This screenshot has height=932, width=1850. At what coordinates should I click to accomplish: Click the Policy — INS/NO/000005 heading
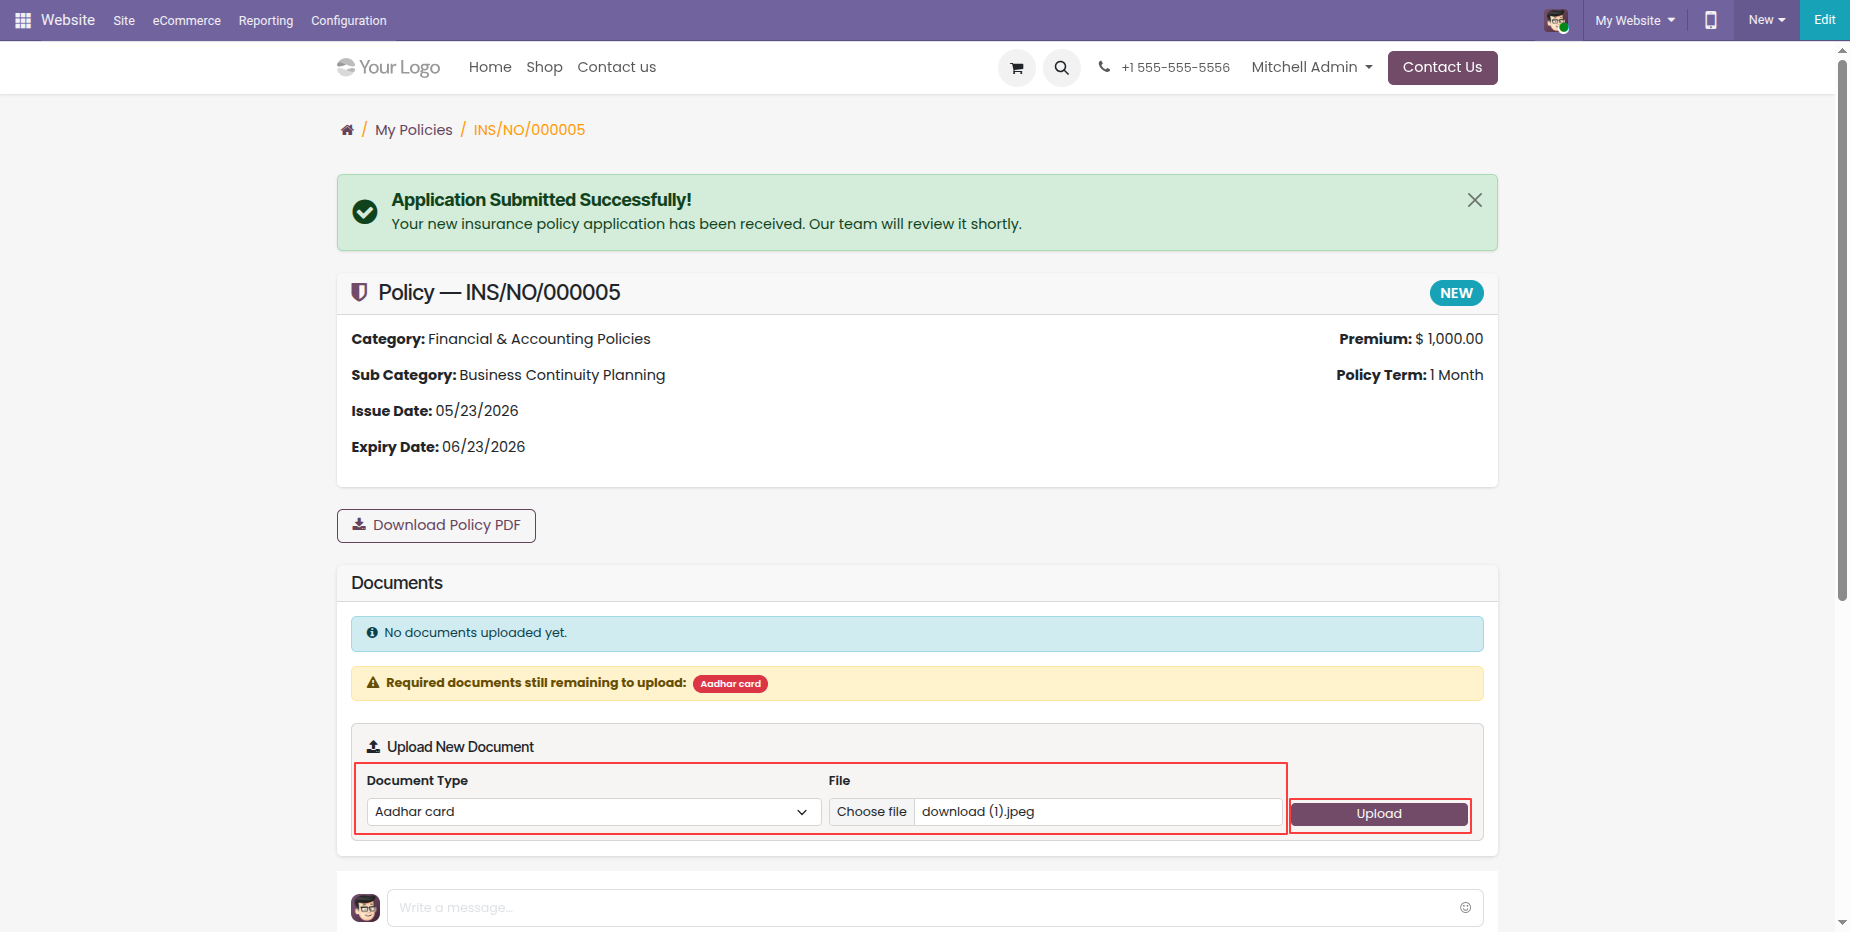pos(499,293)
